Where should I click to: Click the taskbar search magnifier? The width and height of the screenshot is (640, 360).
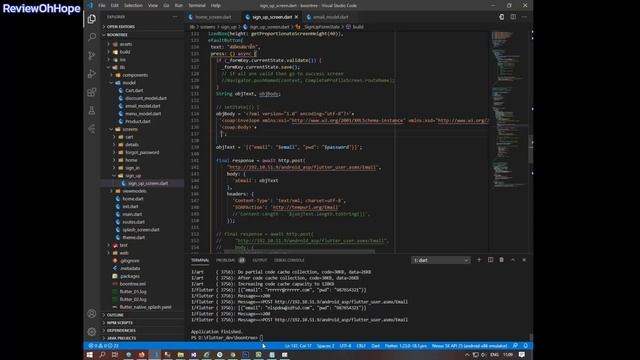click(102, 355)
